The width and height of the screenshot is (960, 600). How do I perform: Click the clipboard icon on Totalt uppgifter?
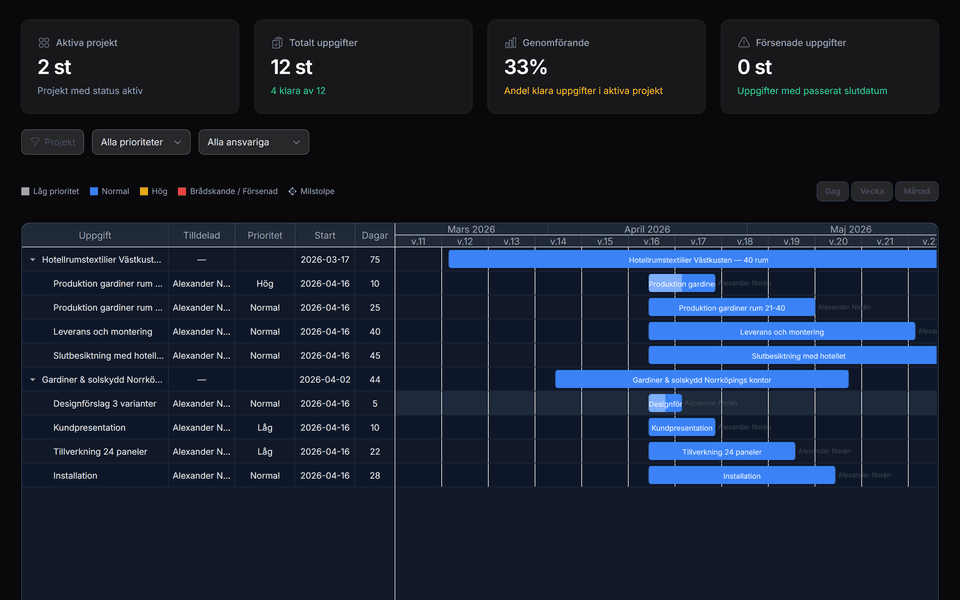[277, 43]
